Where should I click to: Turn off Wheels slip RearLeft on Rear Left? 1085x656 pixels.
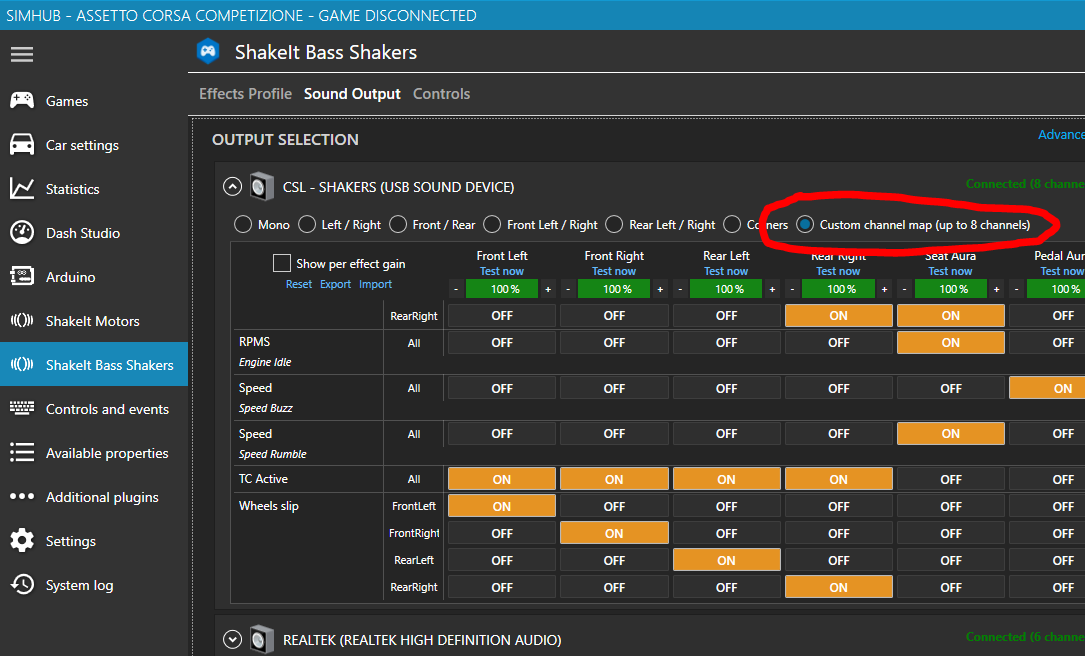pos(727,560)
